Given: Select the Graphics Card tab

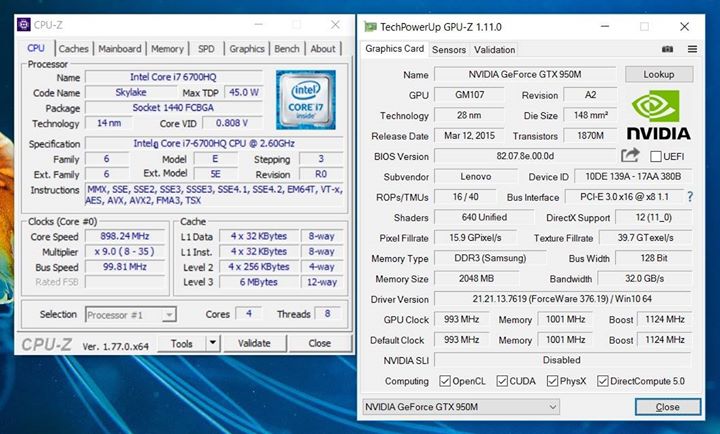Looking at the screenshot, I should pyautogui.click(x=394, y=49).
